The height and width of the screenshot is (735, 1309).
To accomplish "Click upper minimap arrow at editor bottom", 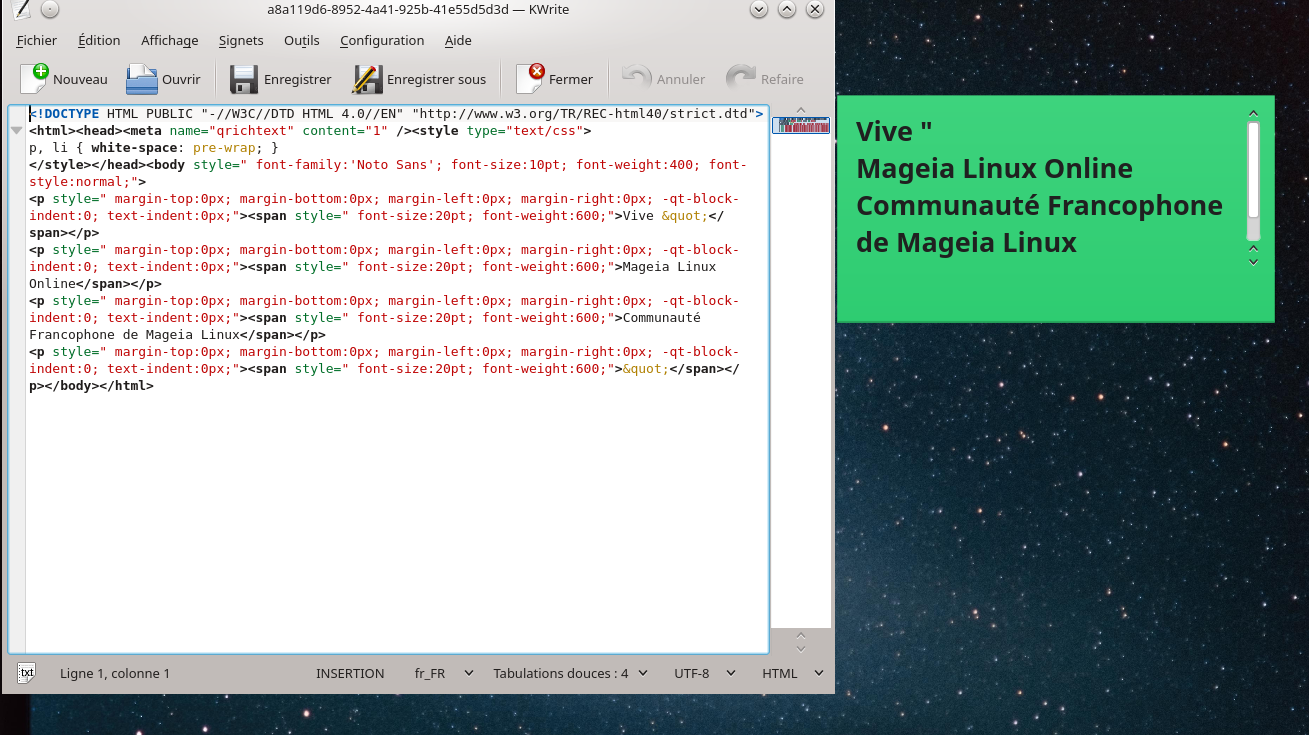I will pos(801,635).
